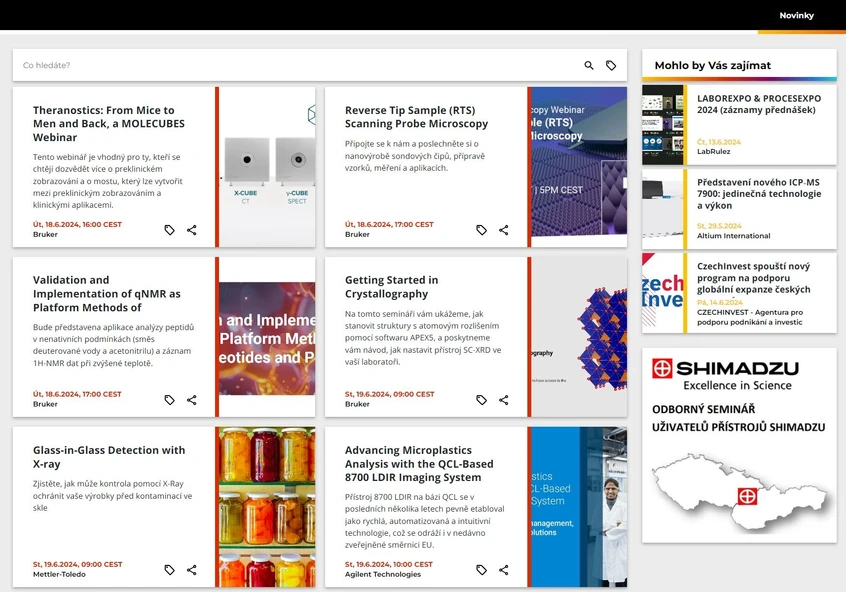Open Glass-in-Glass Detection with X-ray title
The image size is (846, 592).
tap(108, 457)
